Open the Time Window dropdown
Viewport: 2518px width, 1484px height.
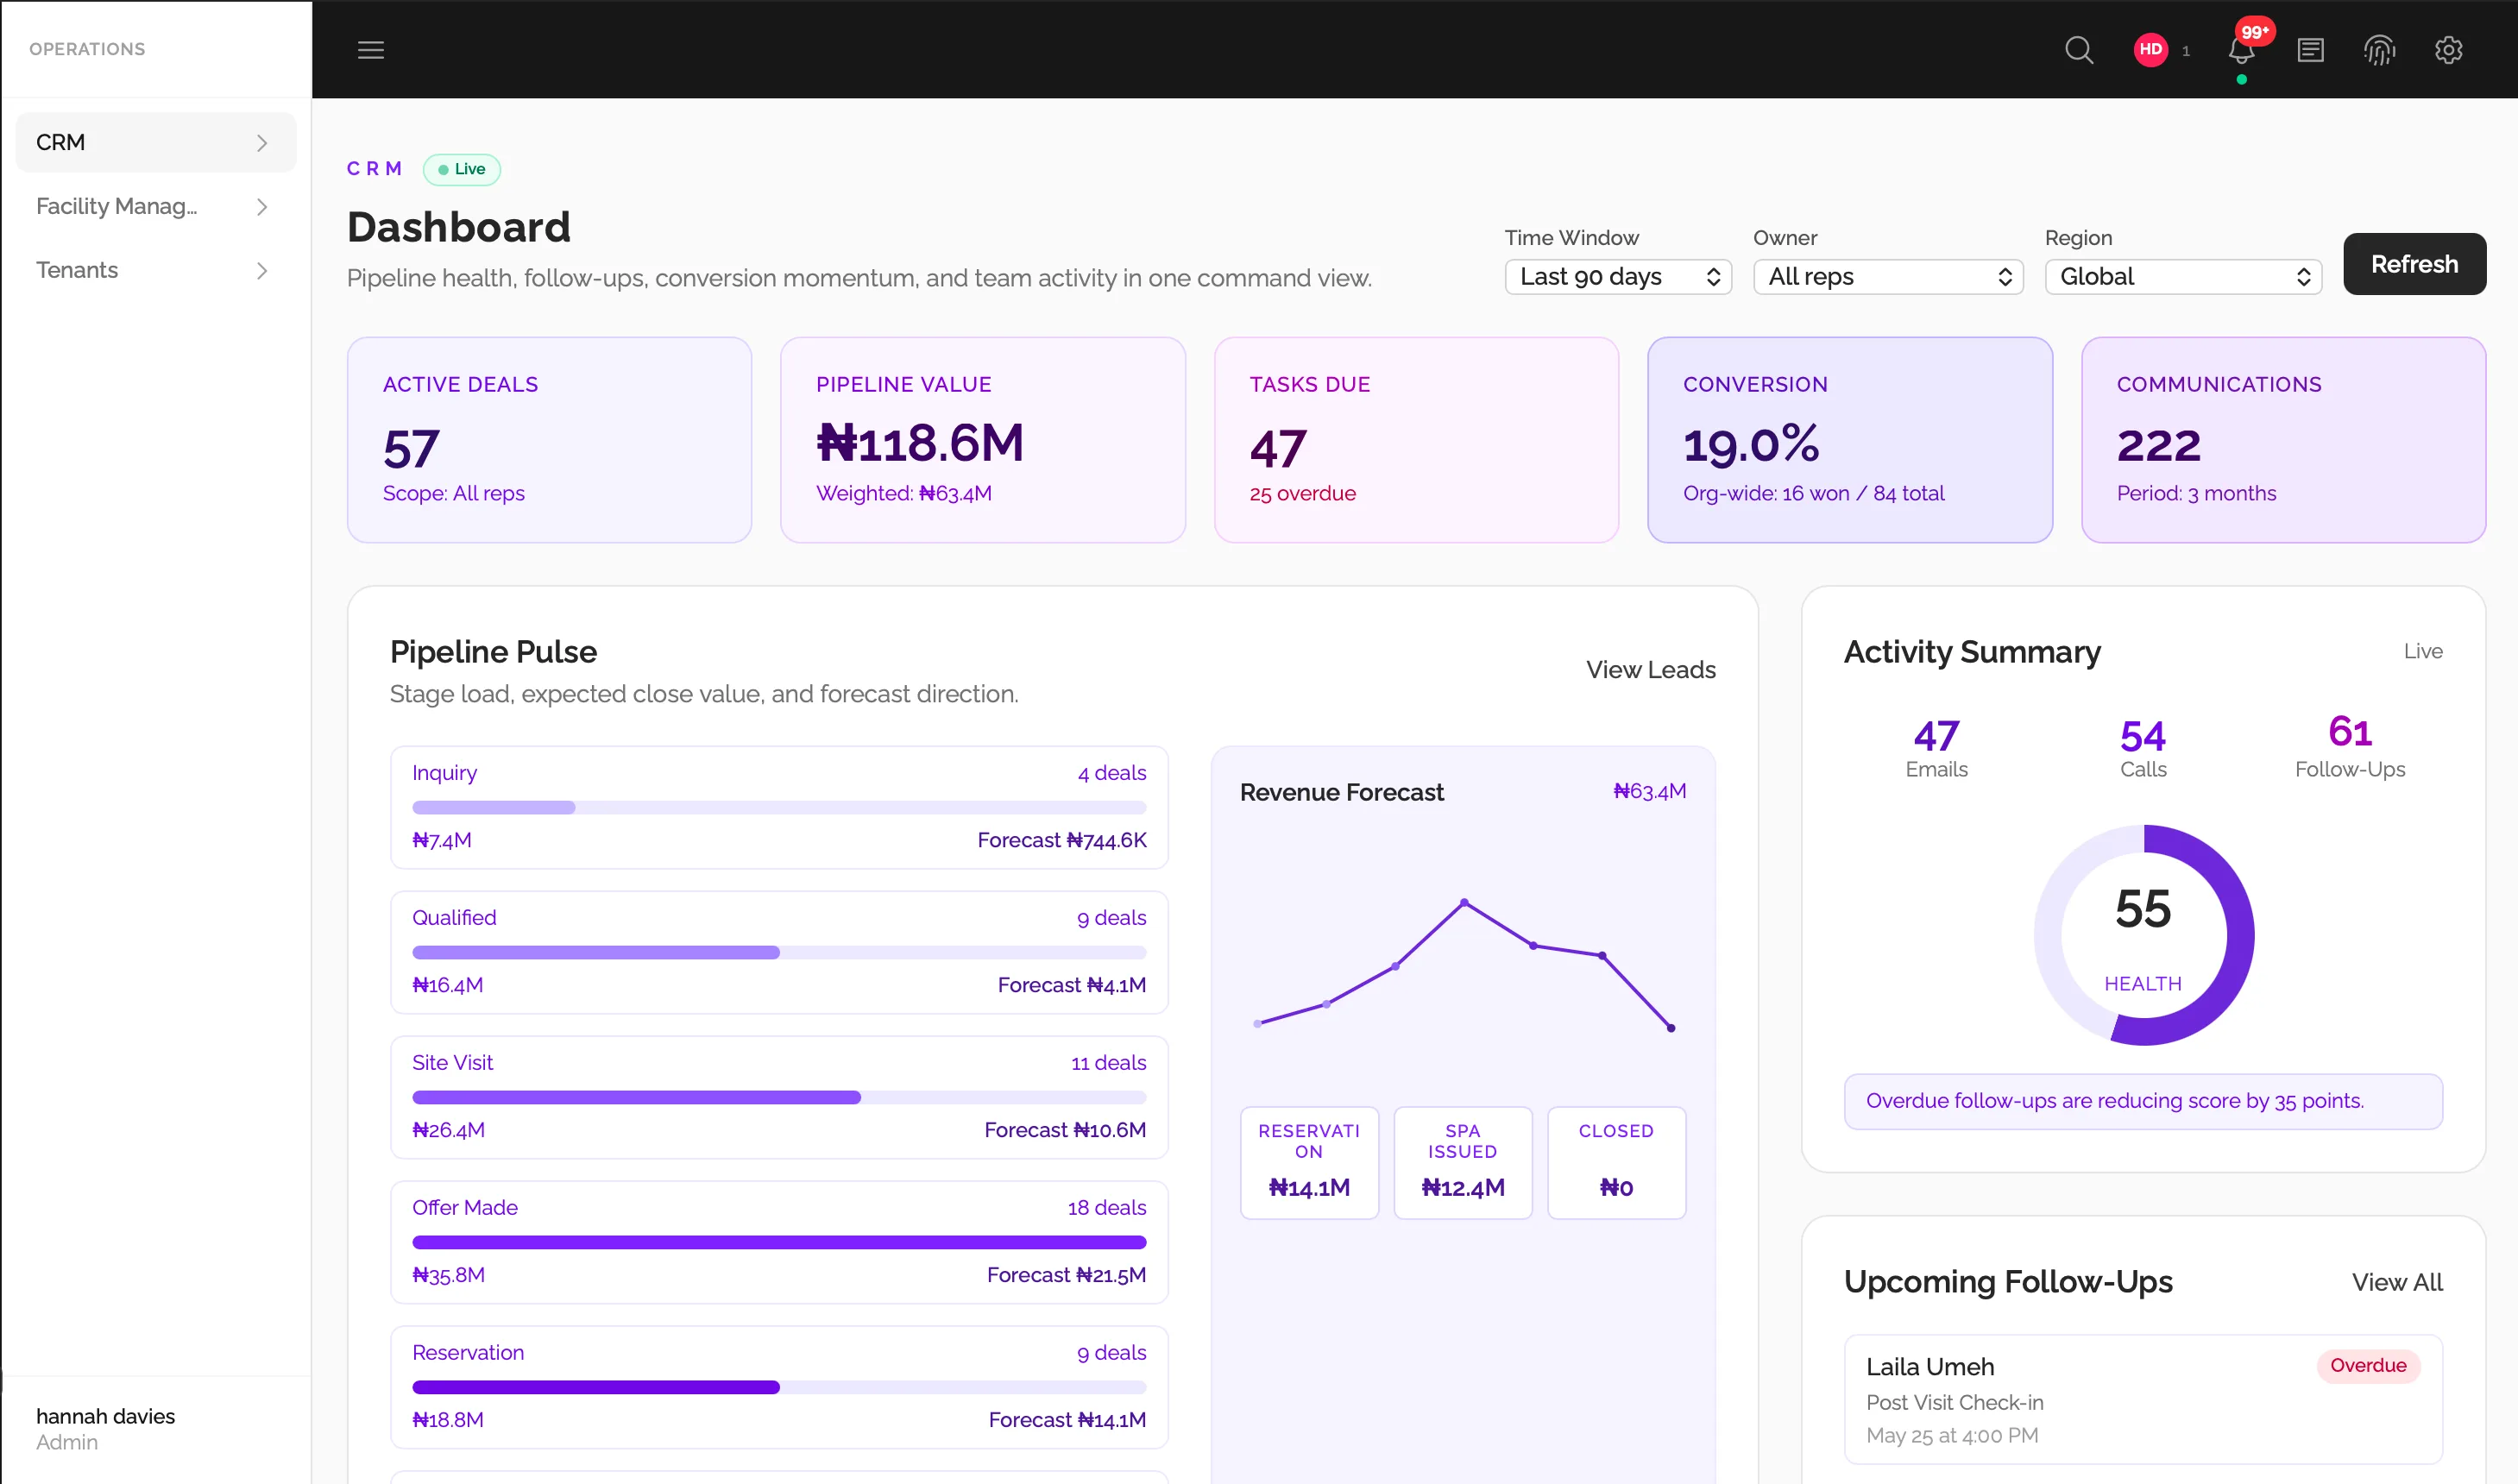pyautogui.click(x=1618, y=277)
